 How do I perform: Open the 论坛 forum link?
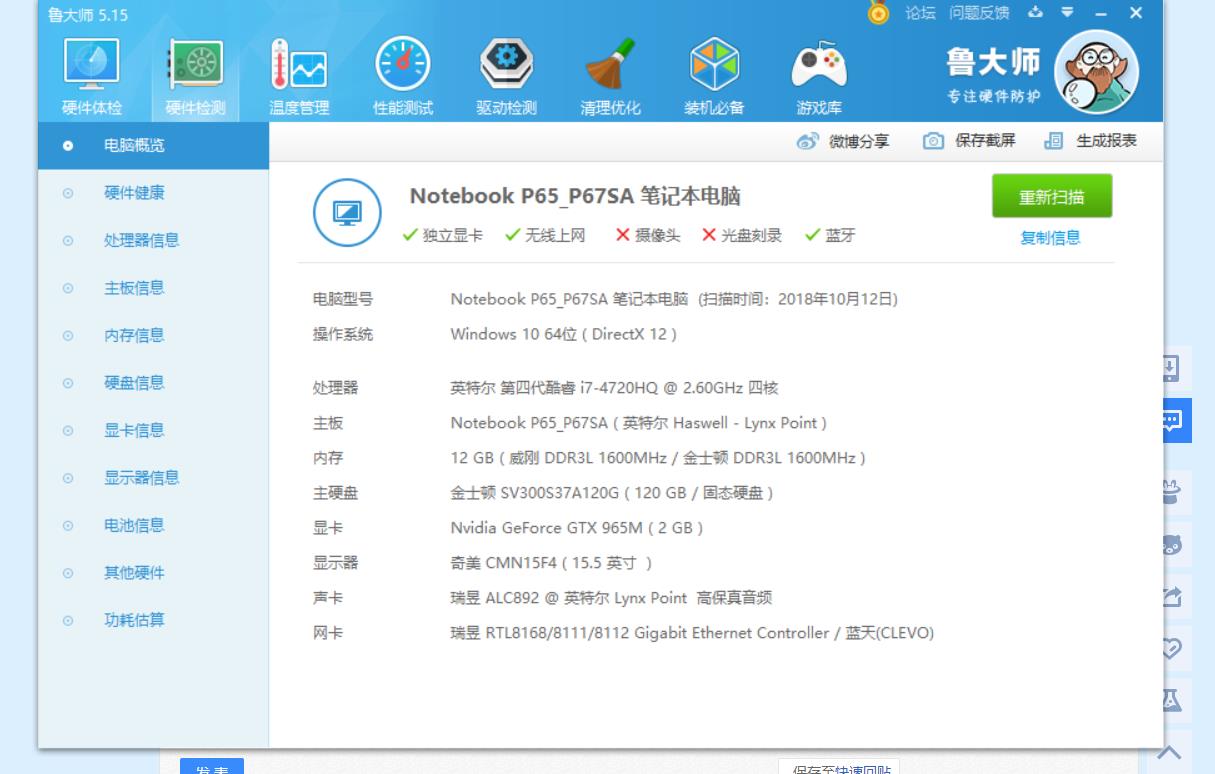coord(920,13)
